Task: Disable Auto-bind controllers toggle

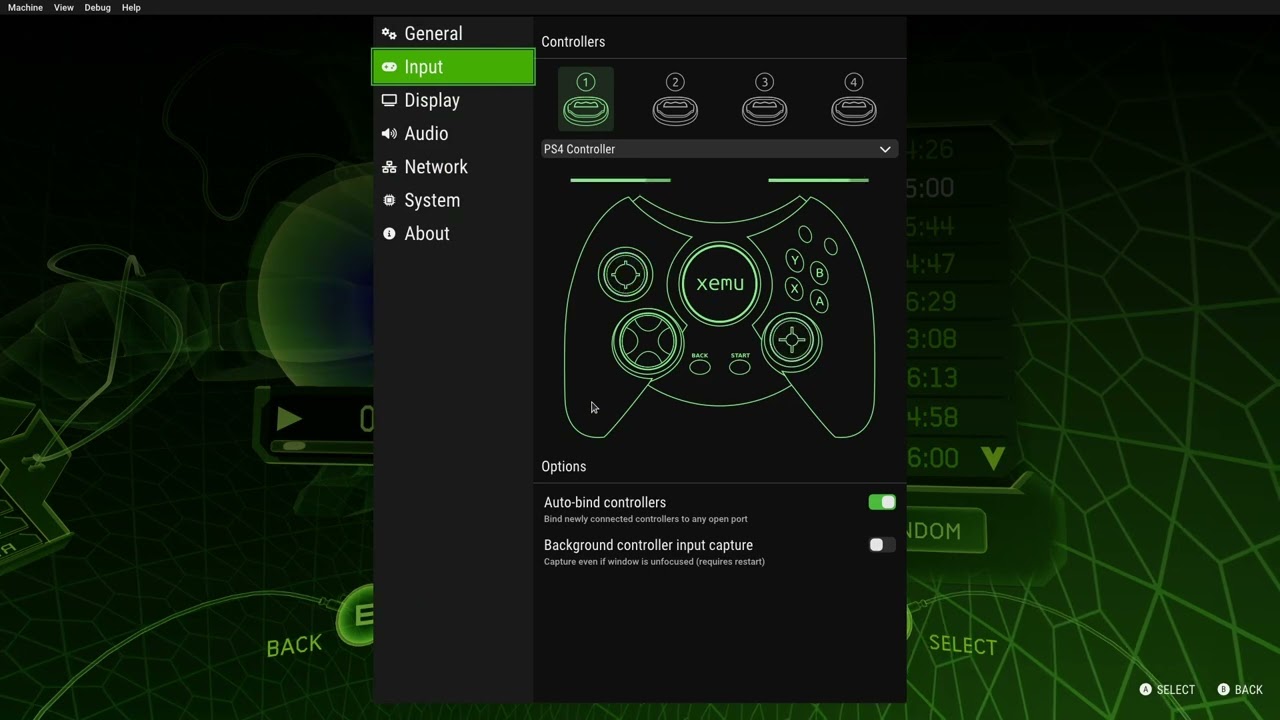Action: click(x=882, y=502)
